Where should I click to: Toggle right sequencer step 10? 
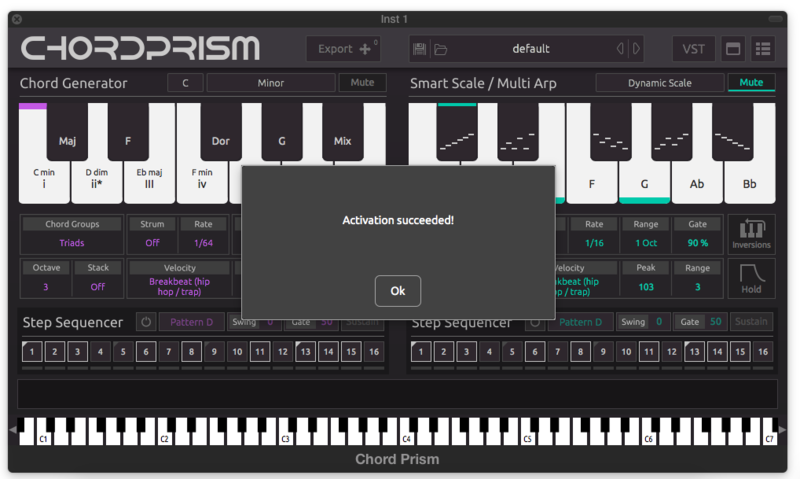[x=626, y=351]
